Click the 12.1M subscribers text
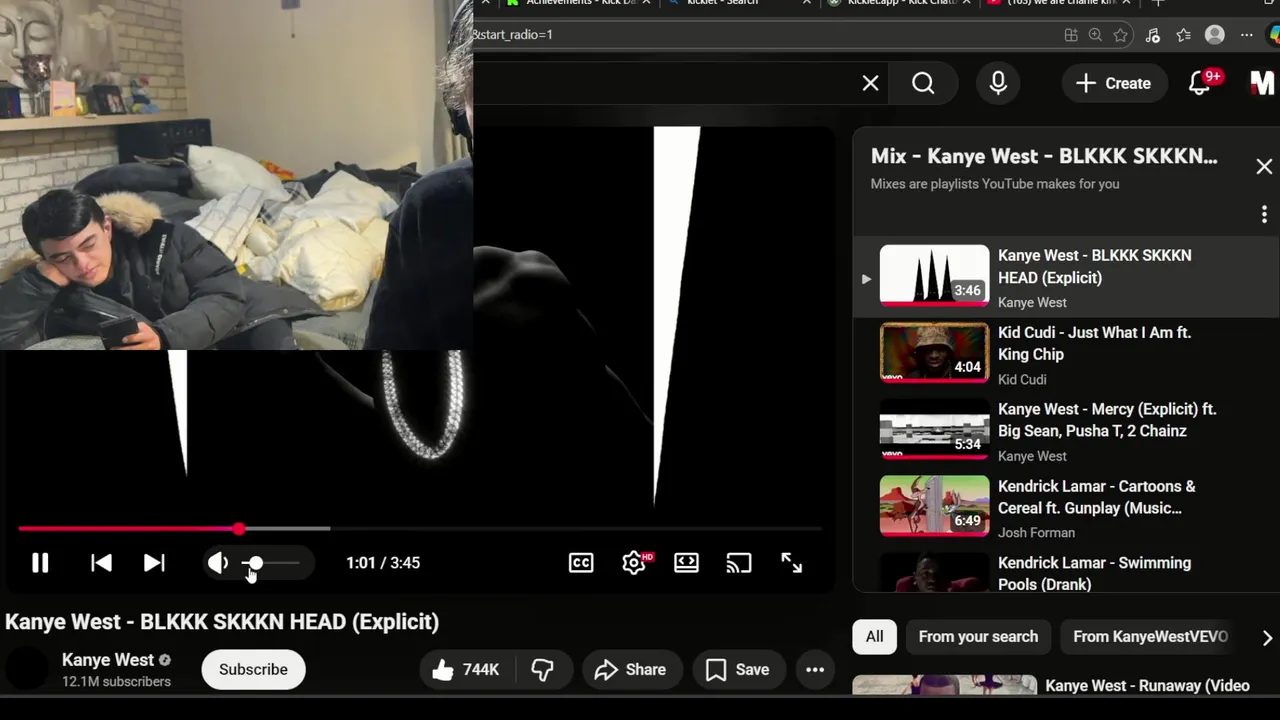1280x720 pixels. coord(116,682)
